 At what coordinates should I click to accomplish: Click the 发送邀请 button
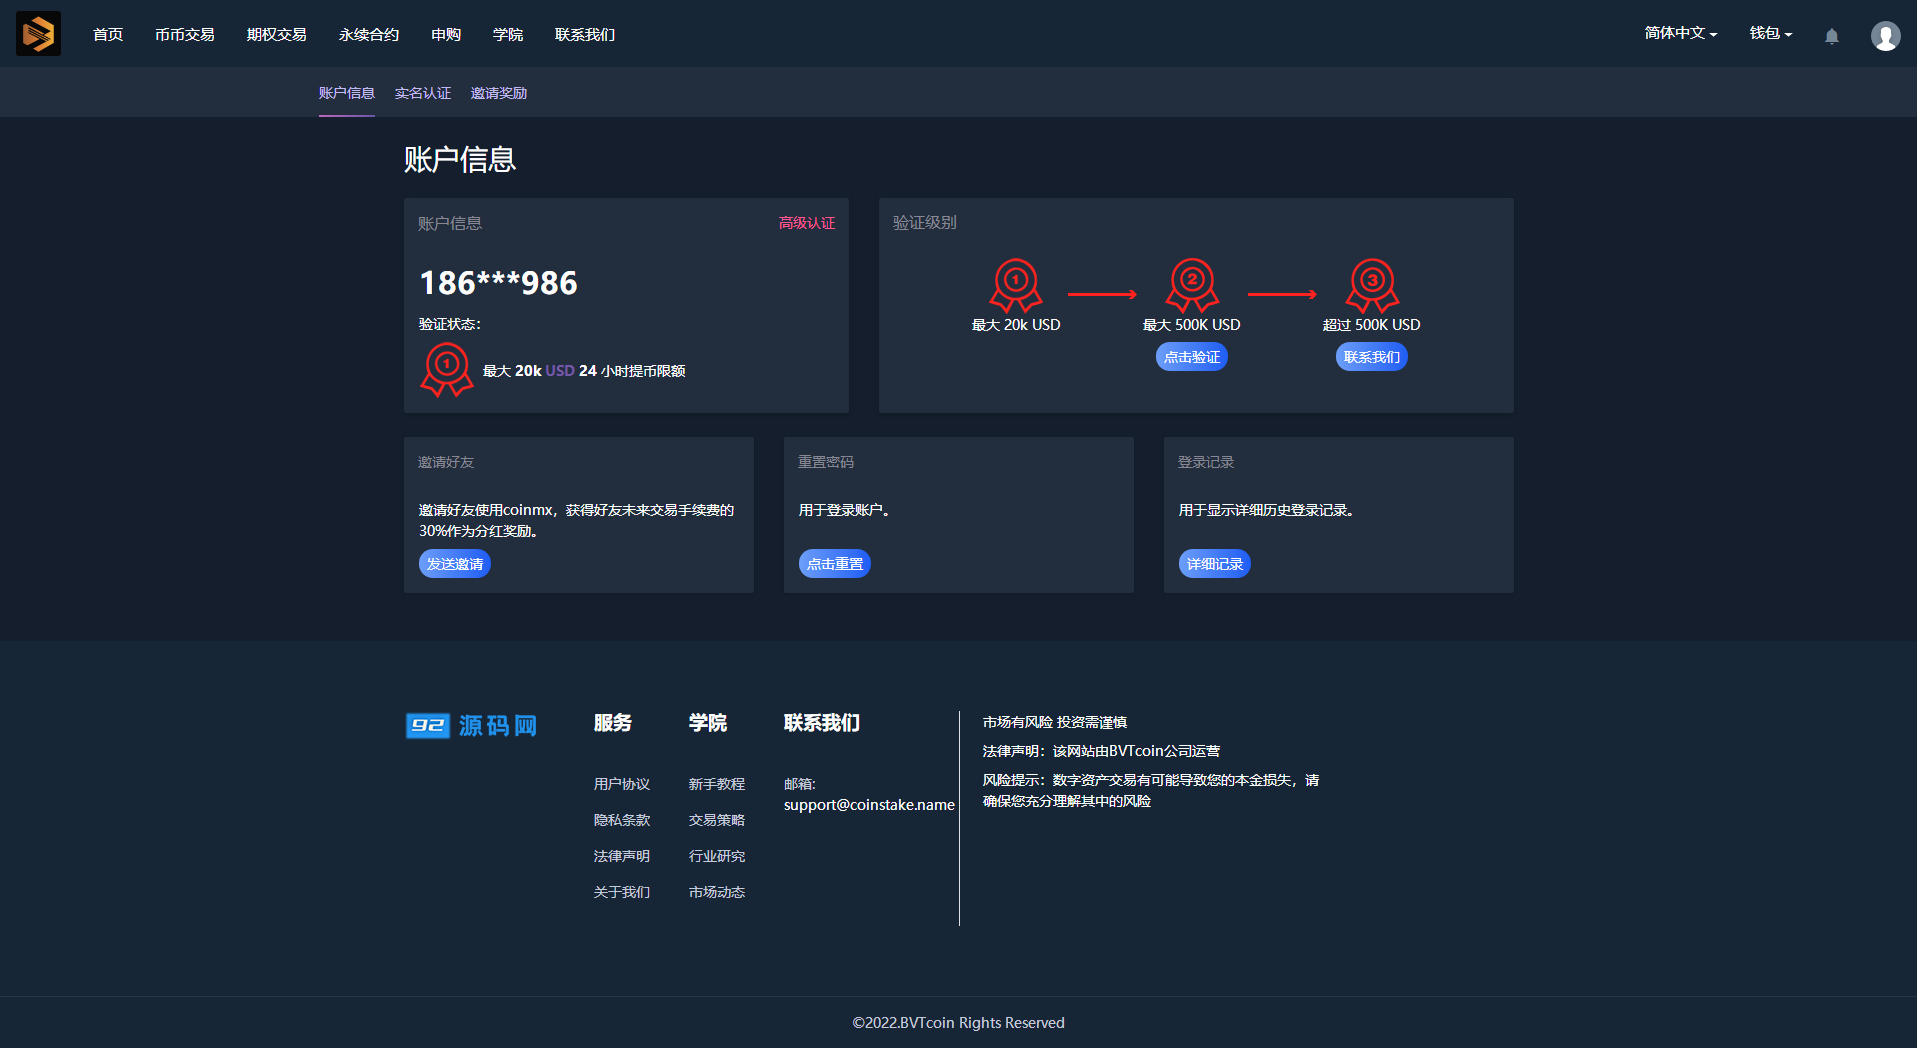(455, 564)
